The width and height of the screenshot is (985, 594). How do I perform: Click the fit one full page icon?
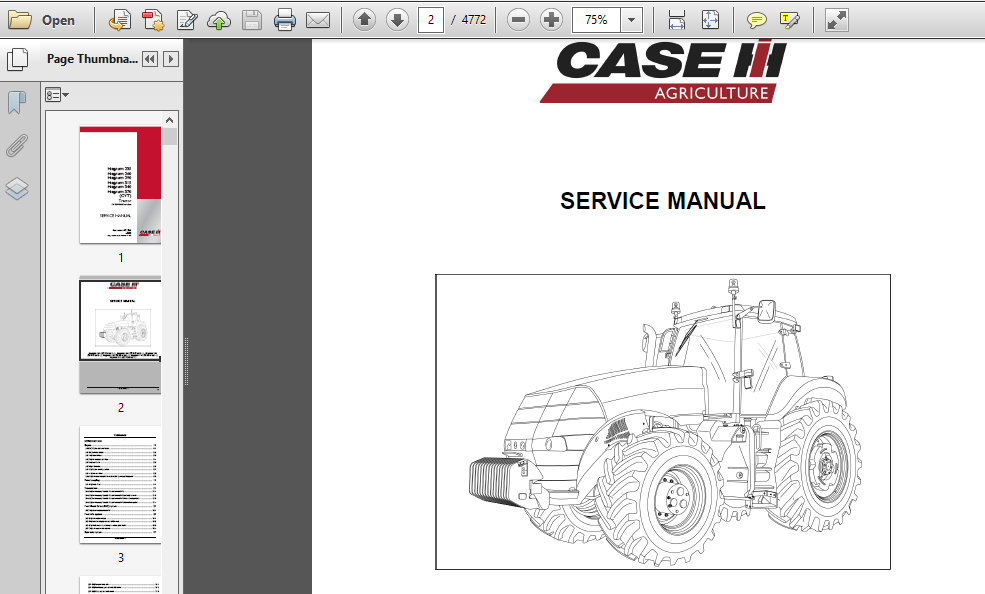(710, 20)
